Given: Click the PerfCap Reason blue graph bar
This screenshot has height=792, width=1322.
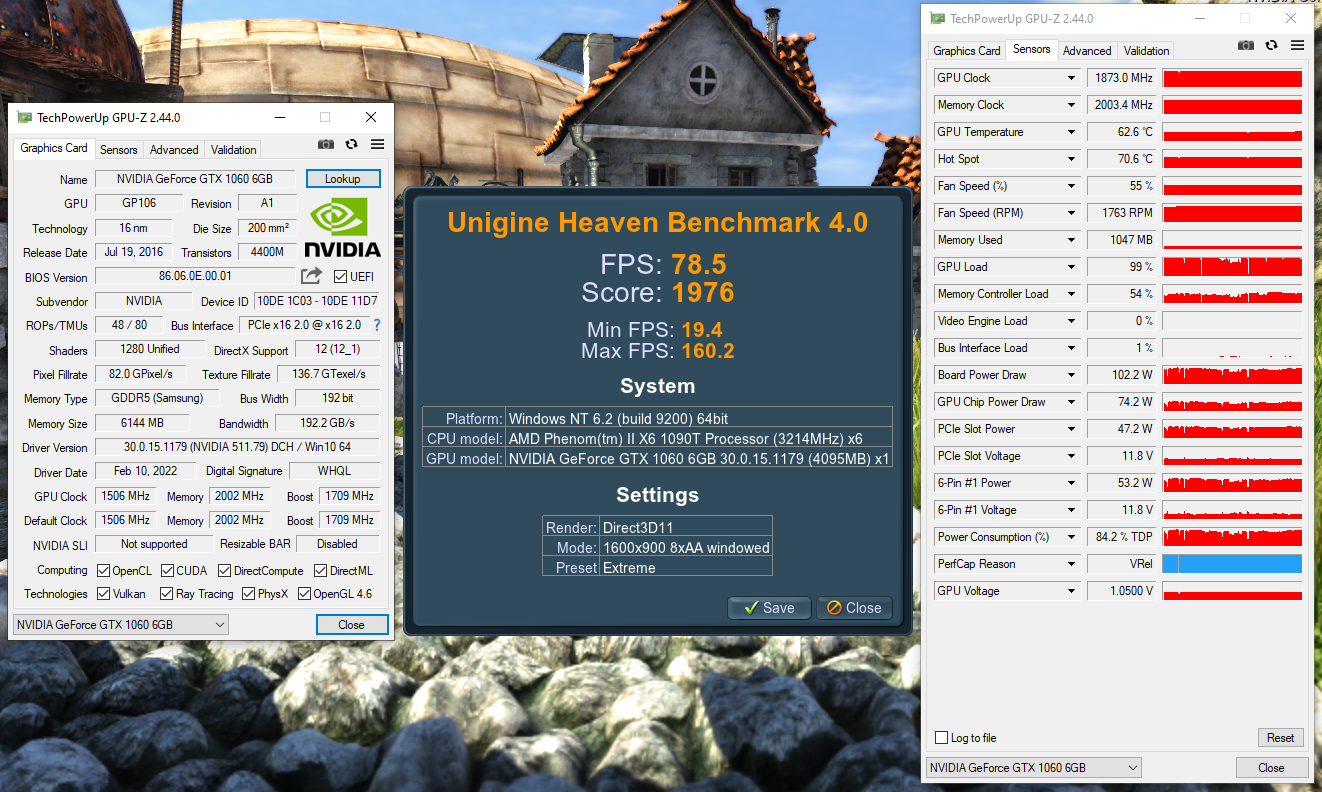Looking at the screenshot, I should (1232, 564).
